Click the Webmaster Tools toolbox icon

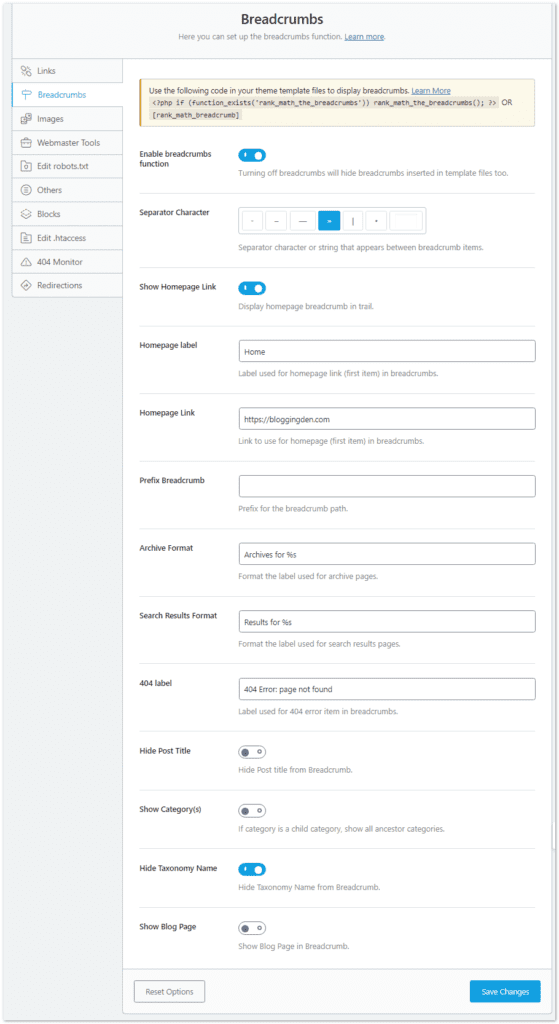tap(26, 142)
